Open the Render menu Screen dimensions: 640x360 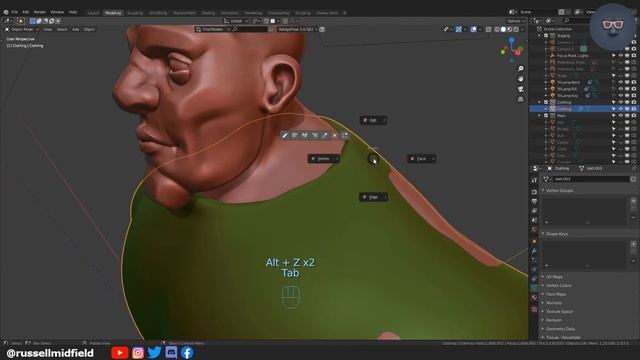click(40, 12)
